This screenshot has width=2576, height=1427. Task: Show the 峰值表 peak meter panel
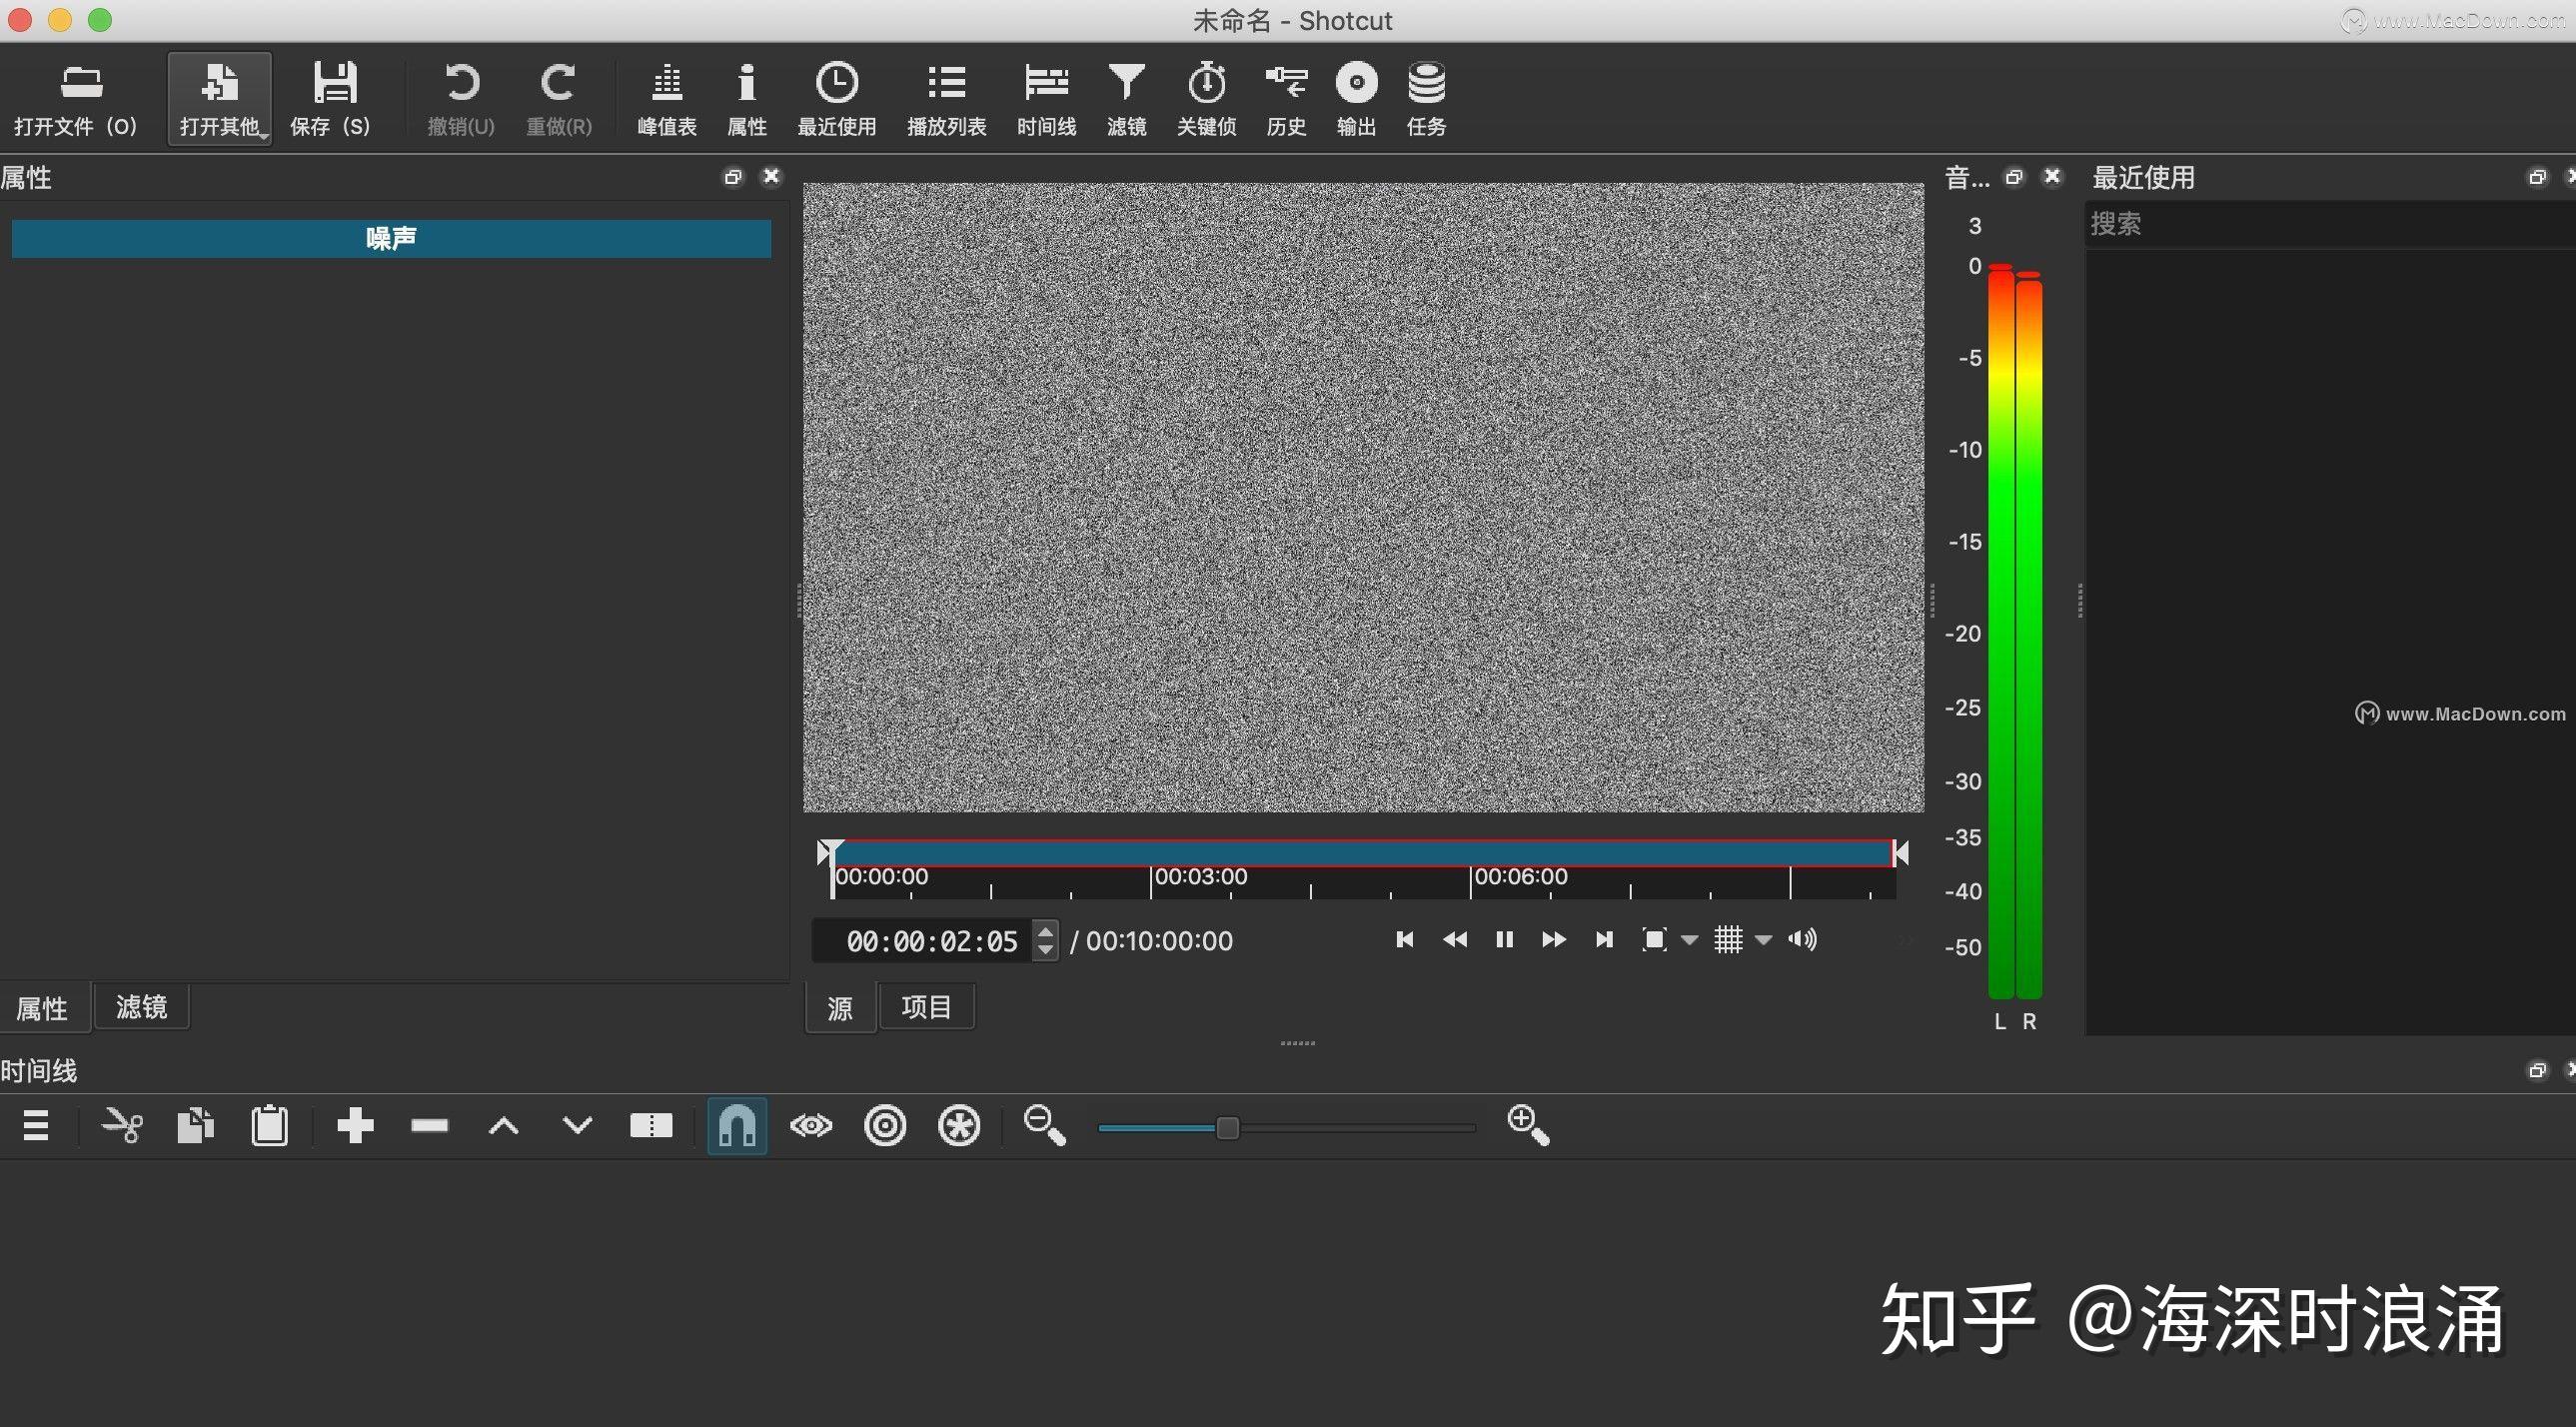click(x=667, y=99)
